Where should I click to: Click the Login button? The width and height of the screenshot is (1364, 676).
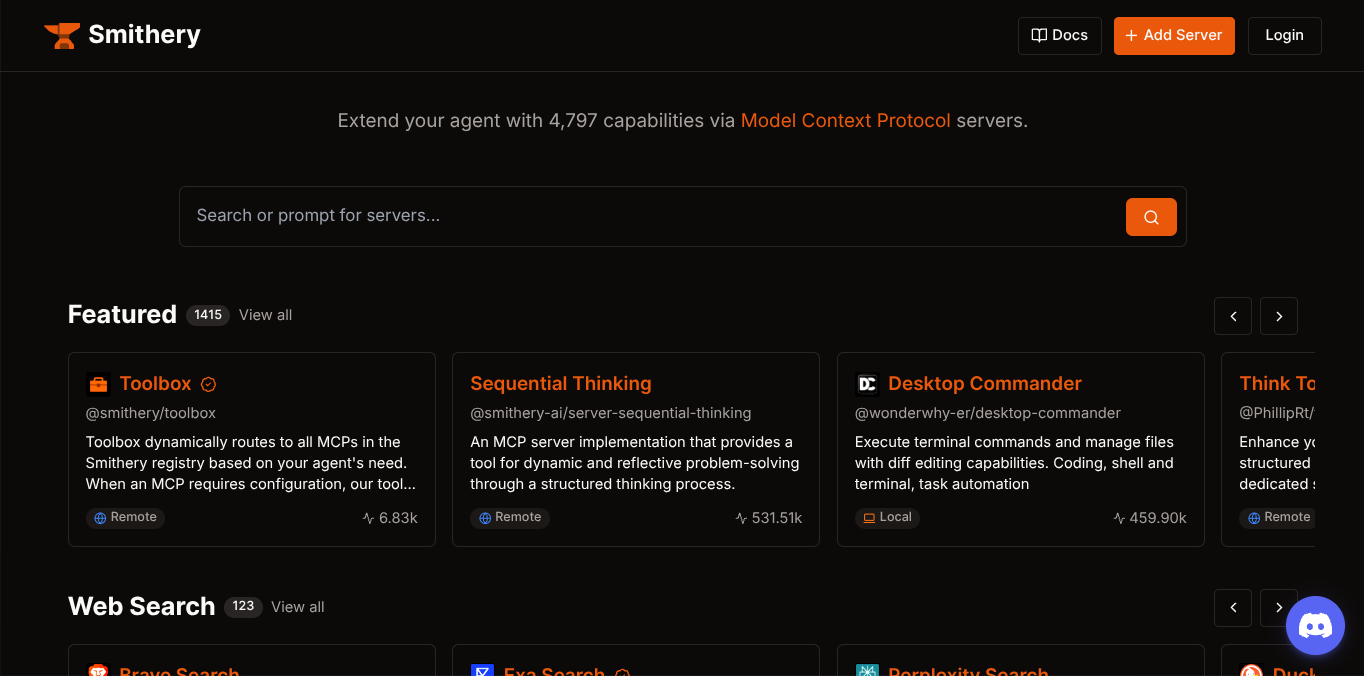tap(1284, 35)
